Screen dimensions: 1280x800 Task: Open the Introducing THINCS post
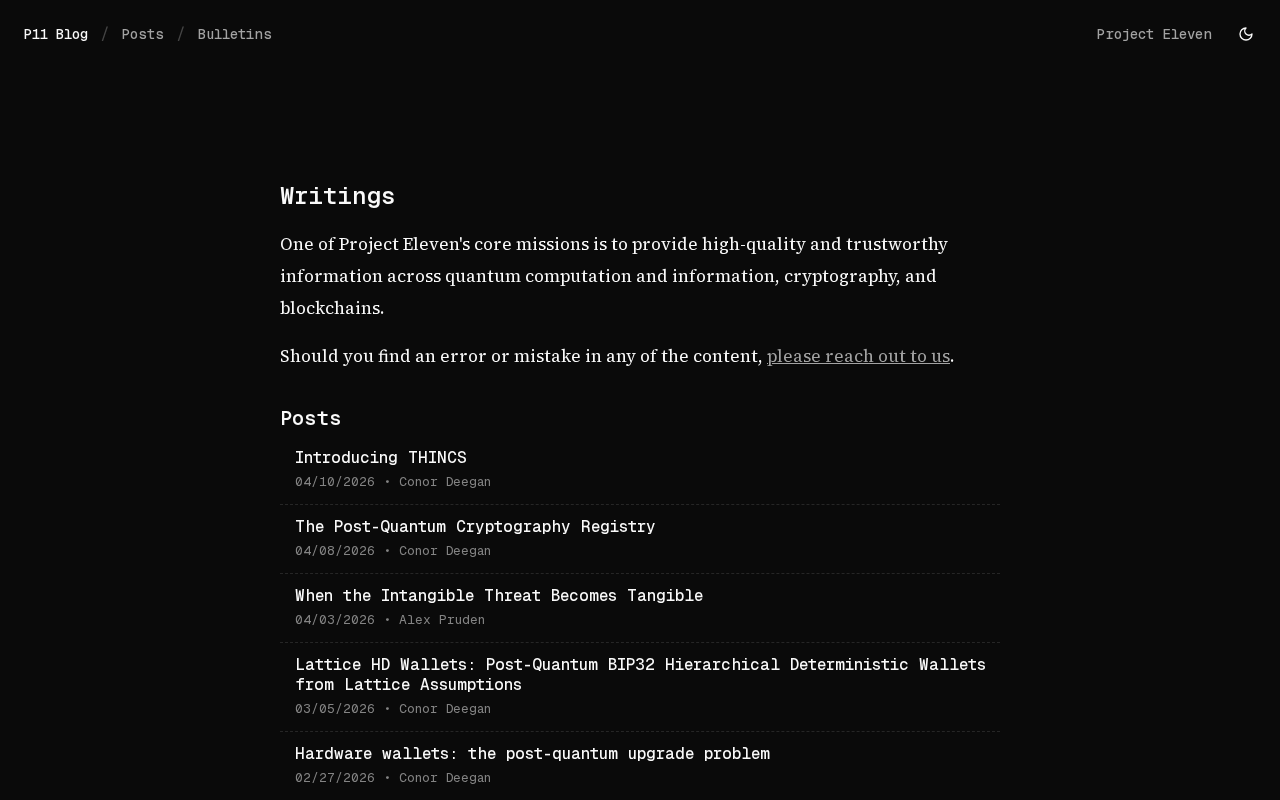coord(380,457)
